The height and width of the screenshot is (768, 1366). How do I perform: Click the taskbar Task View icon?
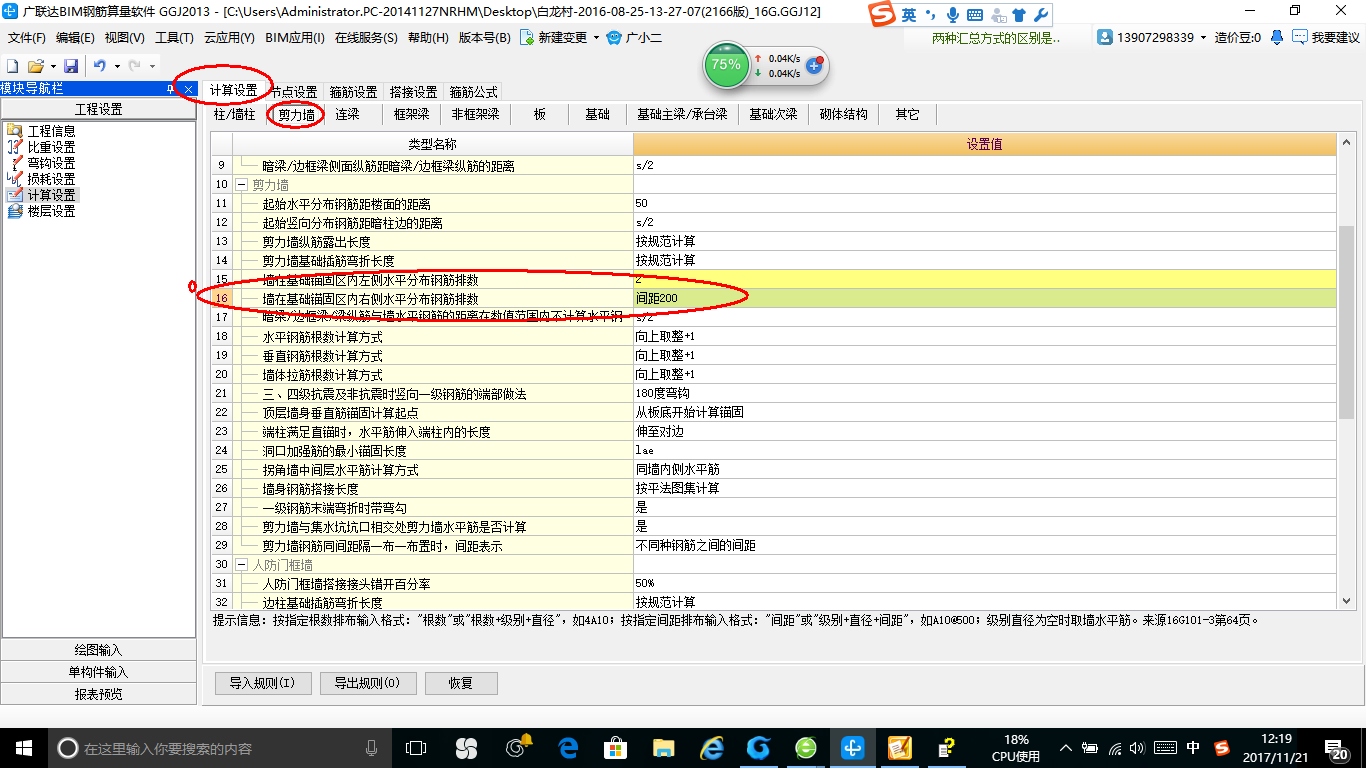click(416, 747)
